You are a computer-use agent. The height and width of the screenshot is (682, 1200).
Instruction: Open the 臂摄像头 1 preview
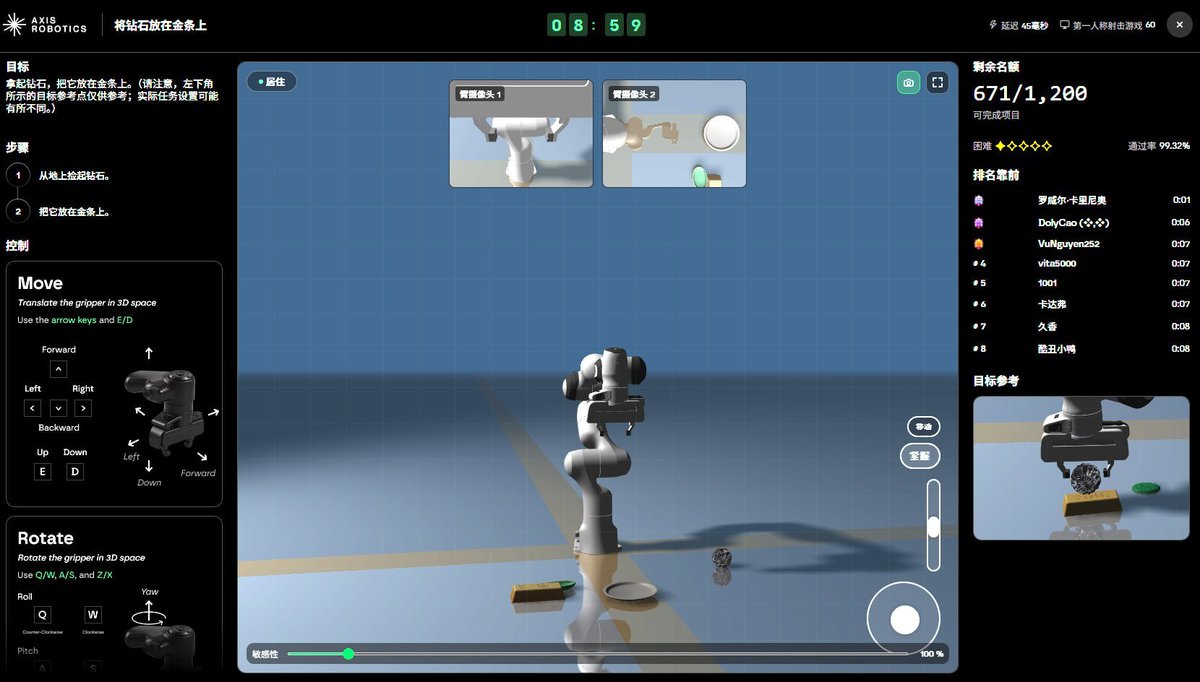520,133
